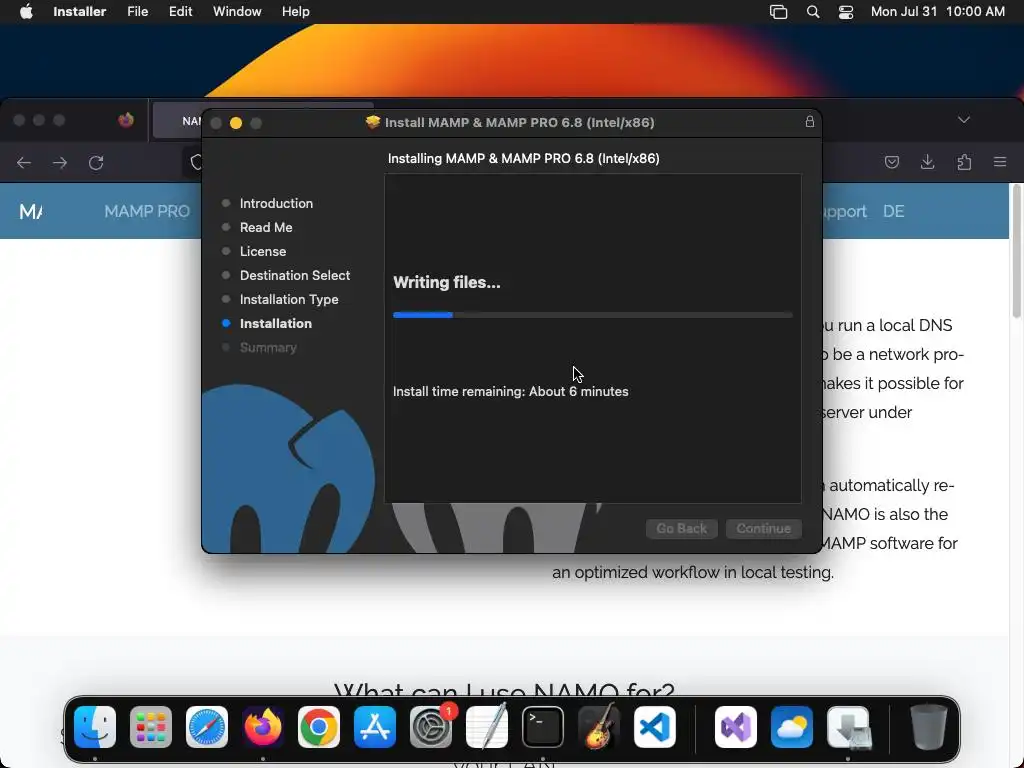Click the Installer app icon in Dock
Viewport: 1024px width, 768px height.
(848, 727)
